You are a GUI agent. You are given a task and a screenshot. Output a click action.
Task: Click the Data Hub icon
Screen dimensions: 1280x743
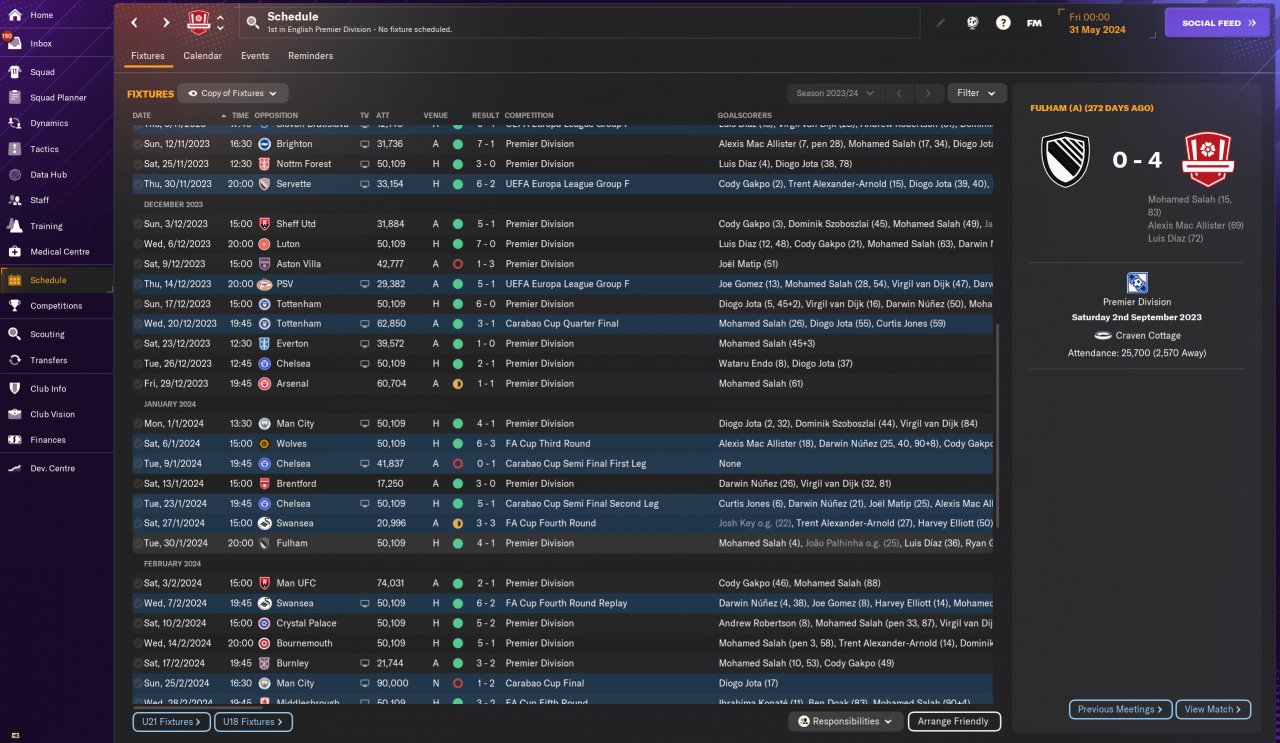click(14, 175)
